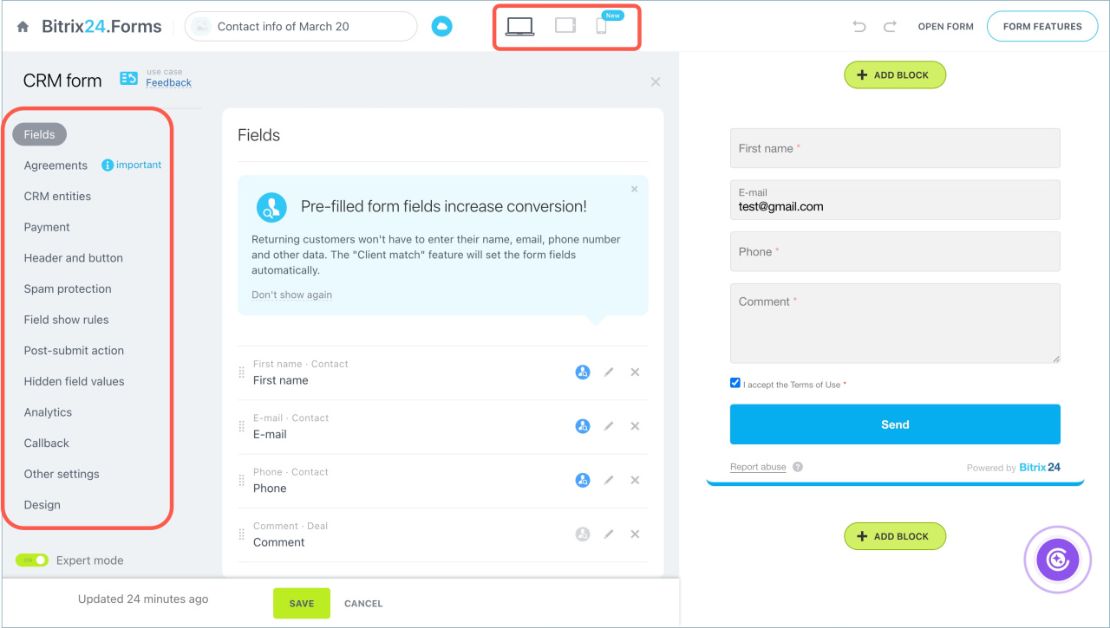Switch to tablet preview icon
Viewport: 1110px width, 628px height.
point(565,25)
